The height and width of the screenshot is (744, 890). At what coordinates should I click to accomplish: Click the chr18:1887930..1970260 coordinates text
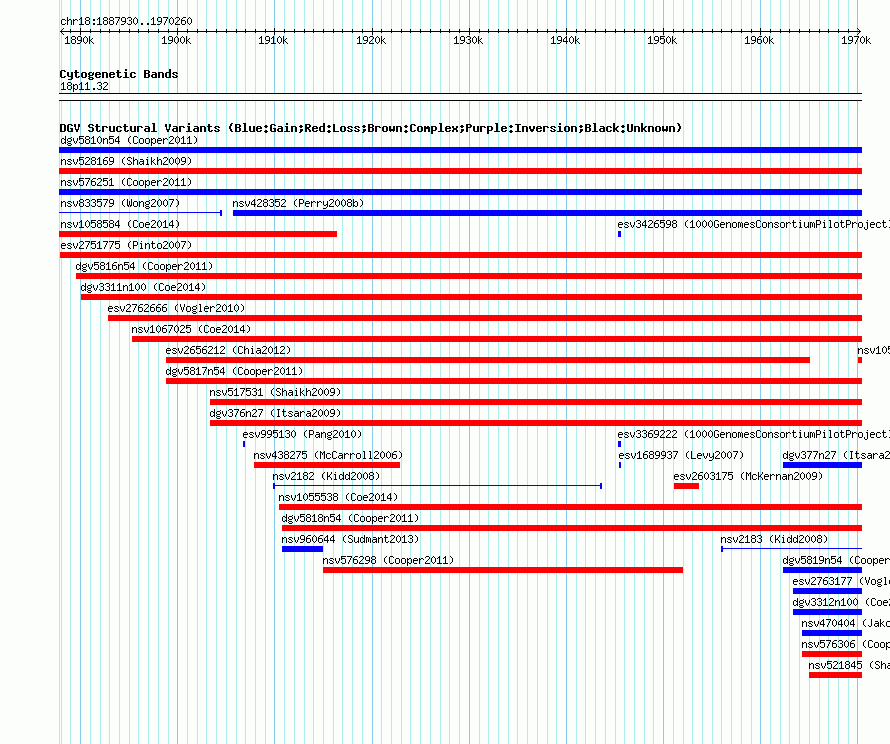(x=126, y=21)
